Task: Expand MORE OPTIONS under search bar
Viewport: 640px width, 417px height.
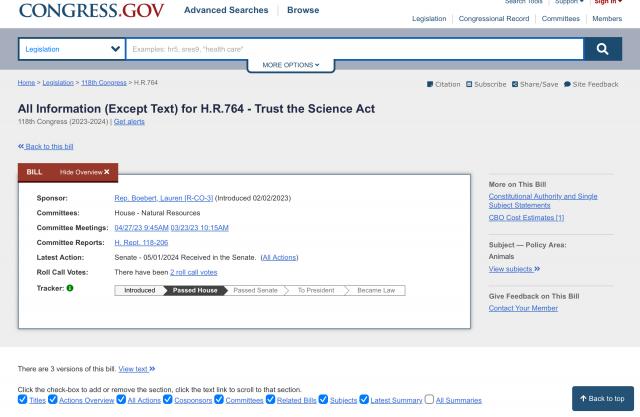Action: pyautogui.click(x=291, y=65)
